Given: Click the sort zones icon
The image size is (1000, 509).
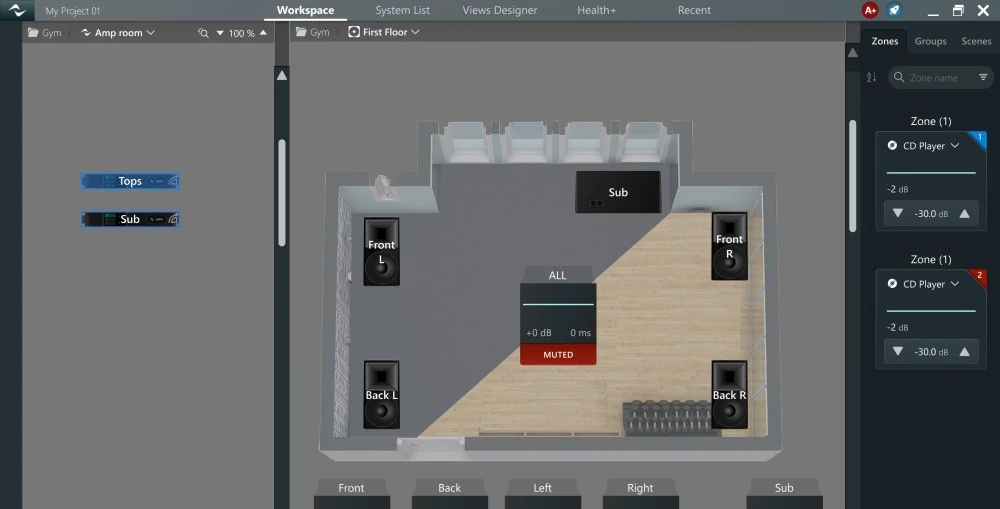Looking at the screenshot, I should (871, 77).
